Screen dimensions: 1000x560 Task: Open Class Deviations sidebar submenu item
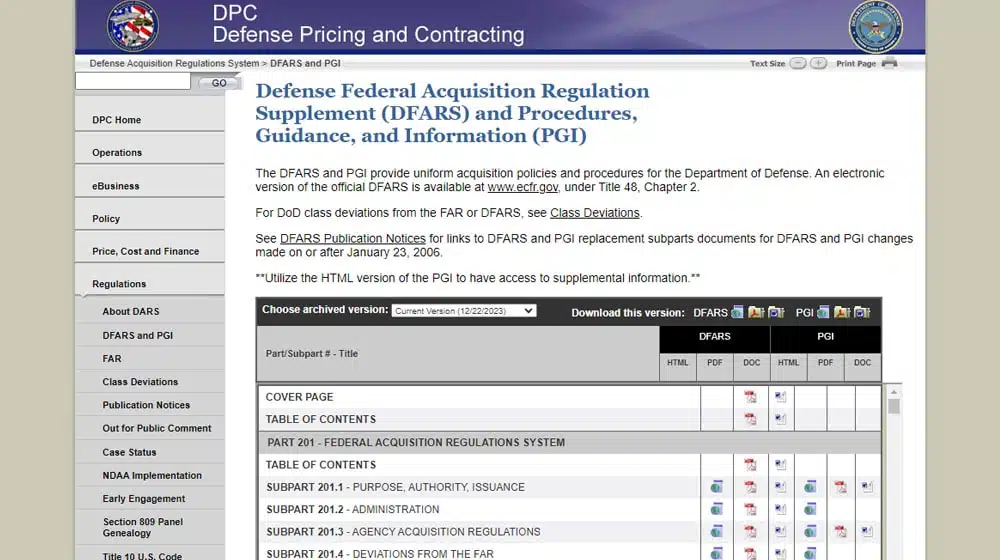point(140,381)
